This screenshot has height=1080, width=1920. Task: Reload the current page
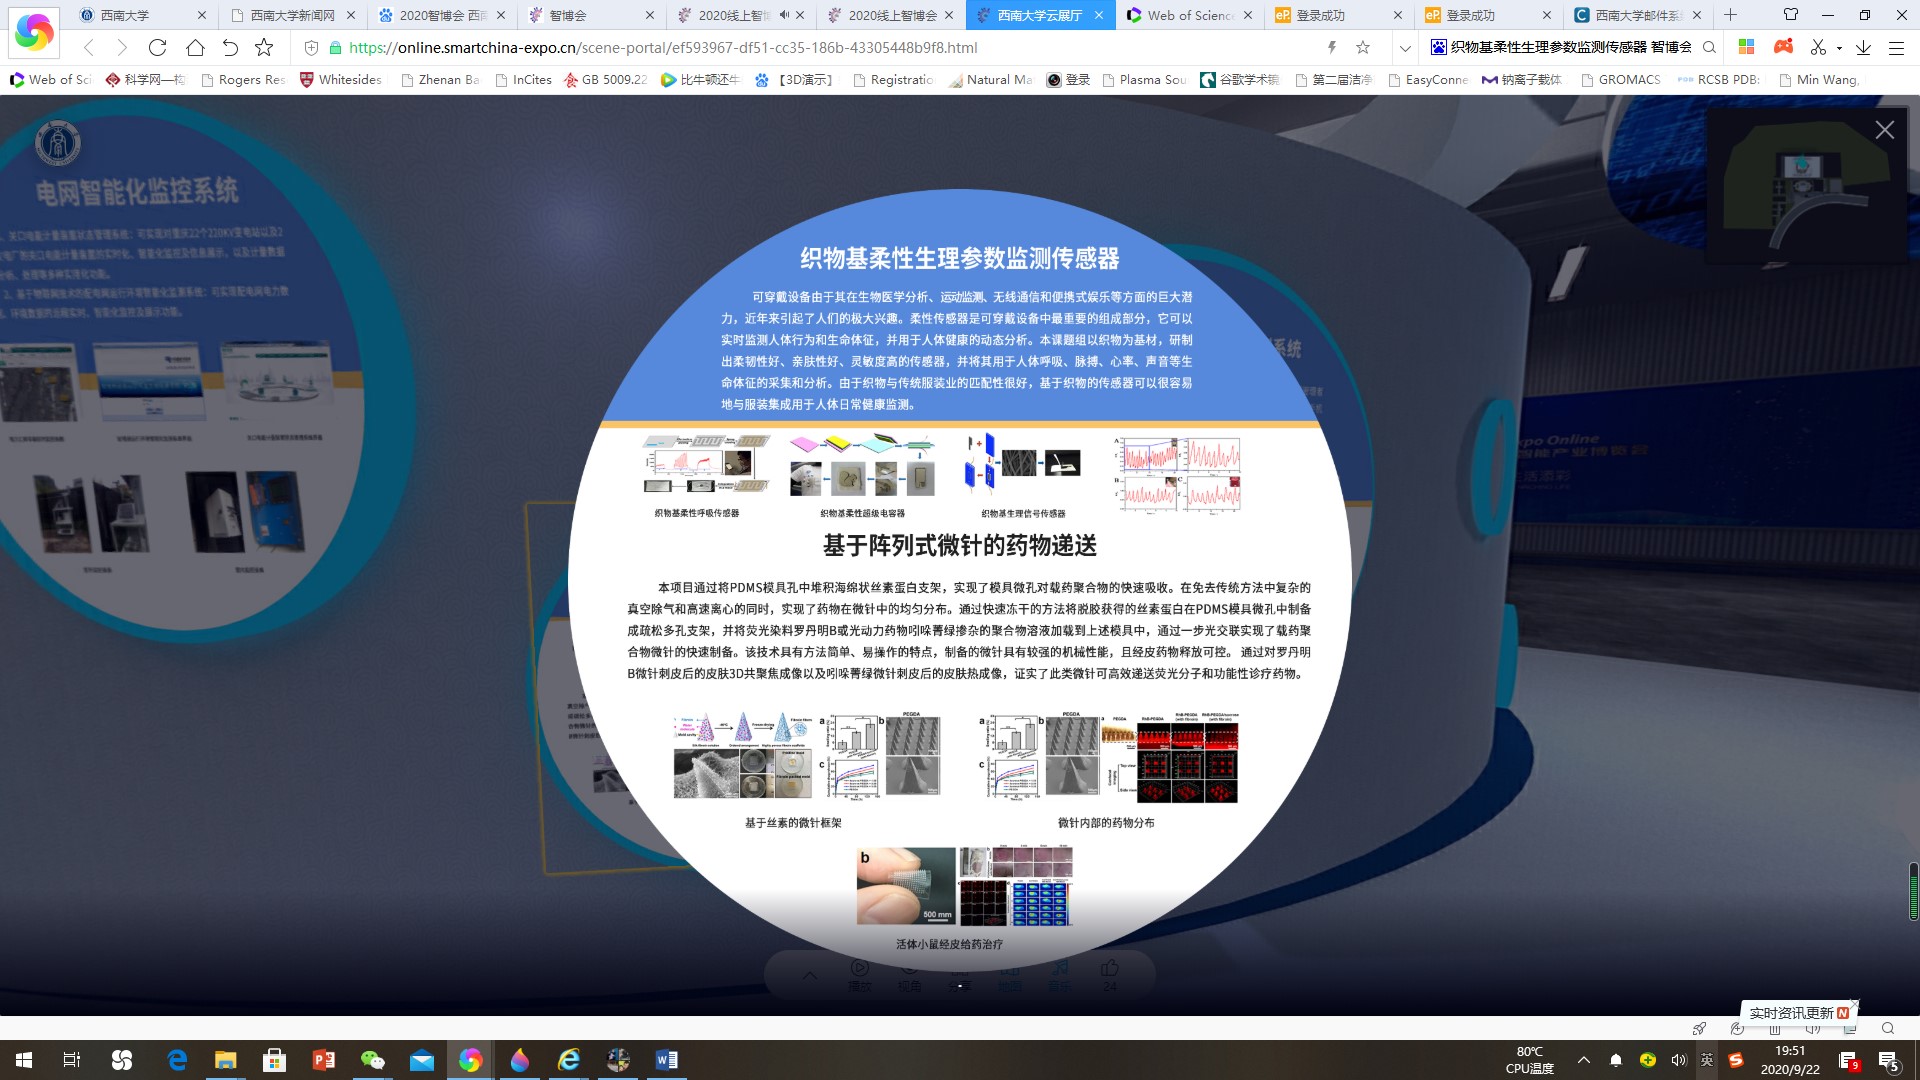point(157,47)
